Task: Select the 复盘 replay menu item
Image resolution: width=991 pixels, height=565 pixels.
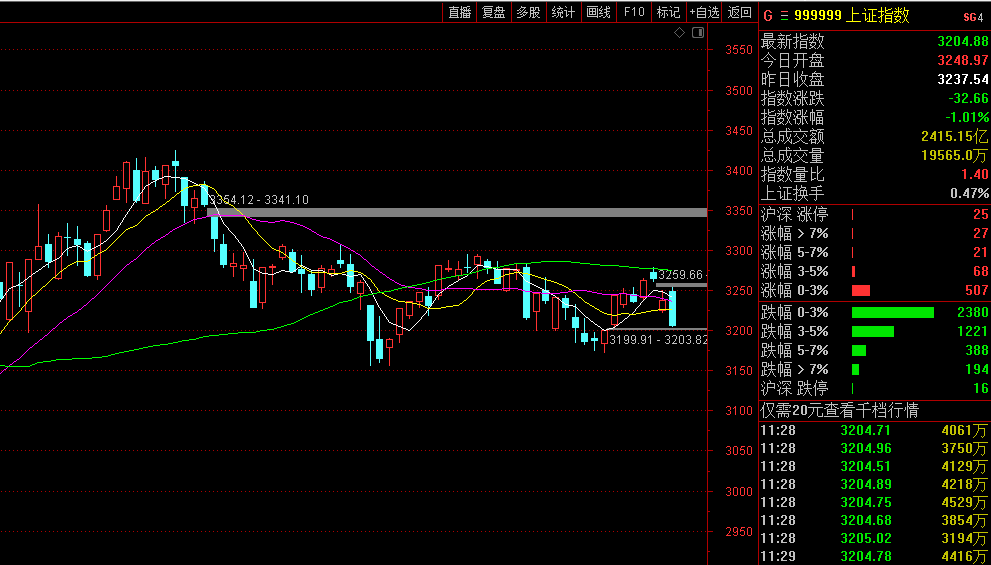Action: pyautogui.click(x=494, y=12)
